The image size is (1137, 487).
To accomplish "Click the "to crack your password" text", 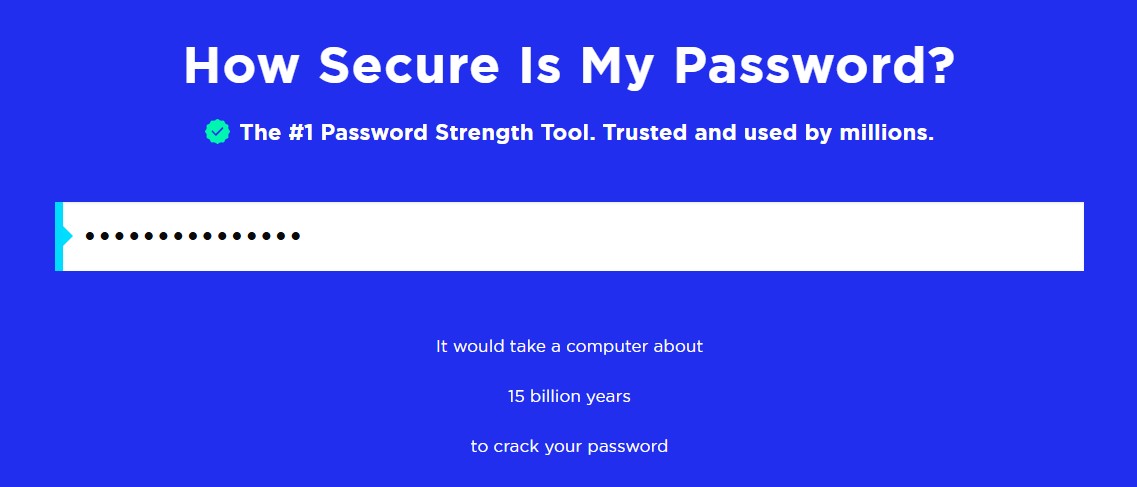I will click(569, 447).
